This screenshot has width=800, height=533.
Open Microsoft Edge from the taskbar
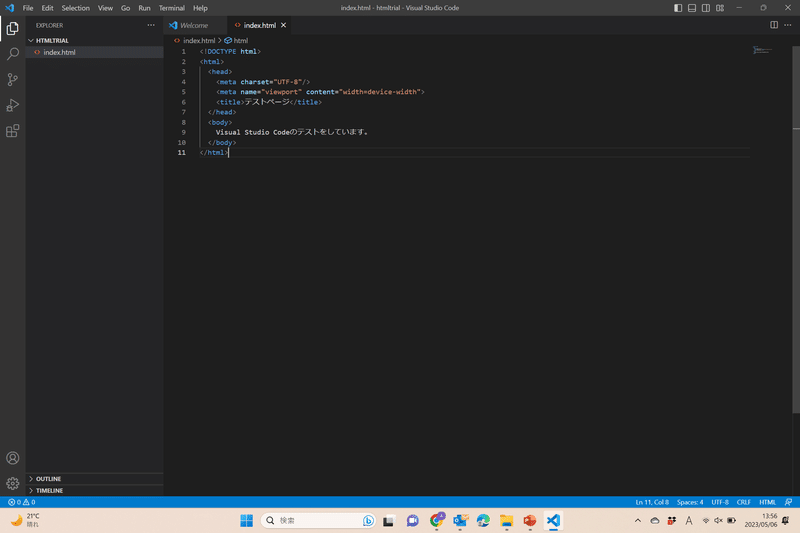pos(483,520)
